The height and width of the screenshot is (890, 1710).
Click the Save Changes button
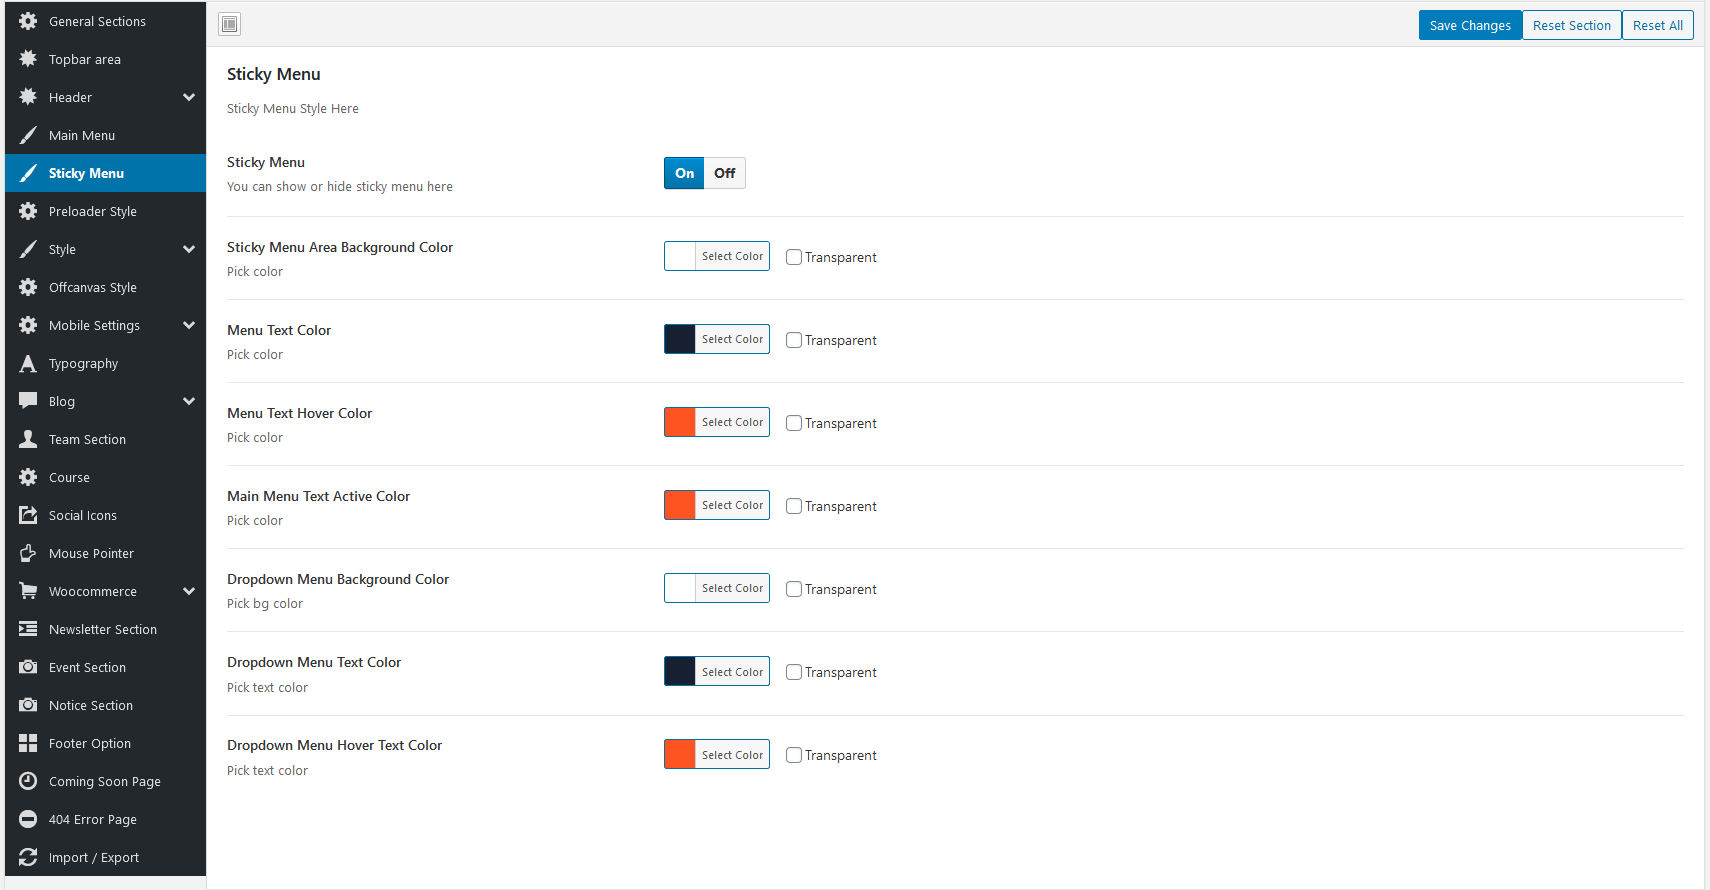point(1470,25)
